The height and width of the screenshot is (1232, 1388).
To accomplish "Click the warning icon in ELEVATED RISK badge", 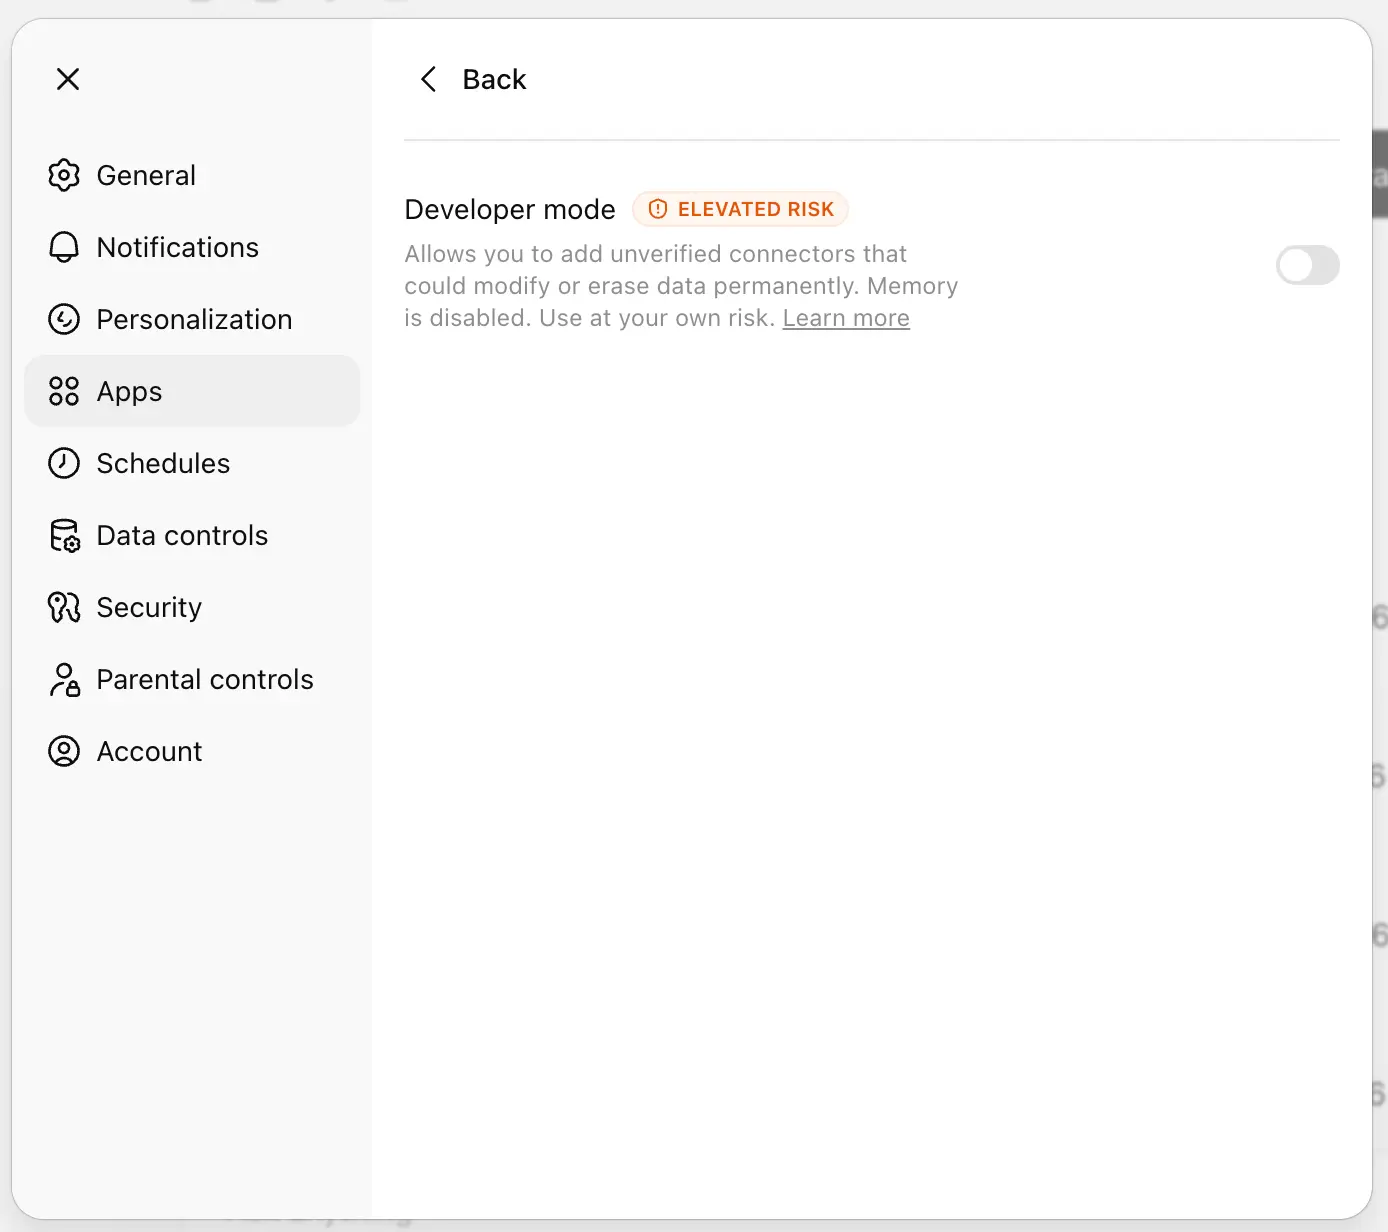I will (658, 209).
